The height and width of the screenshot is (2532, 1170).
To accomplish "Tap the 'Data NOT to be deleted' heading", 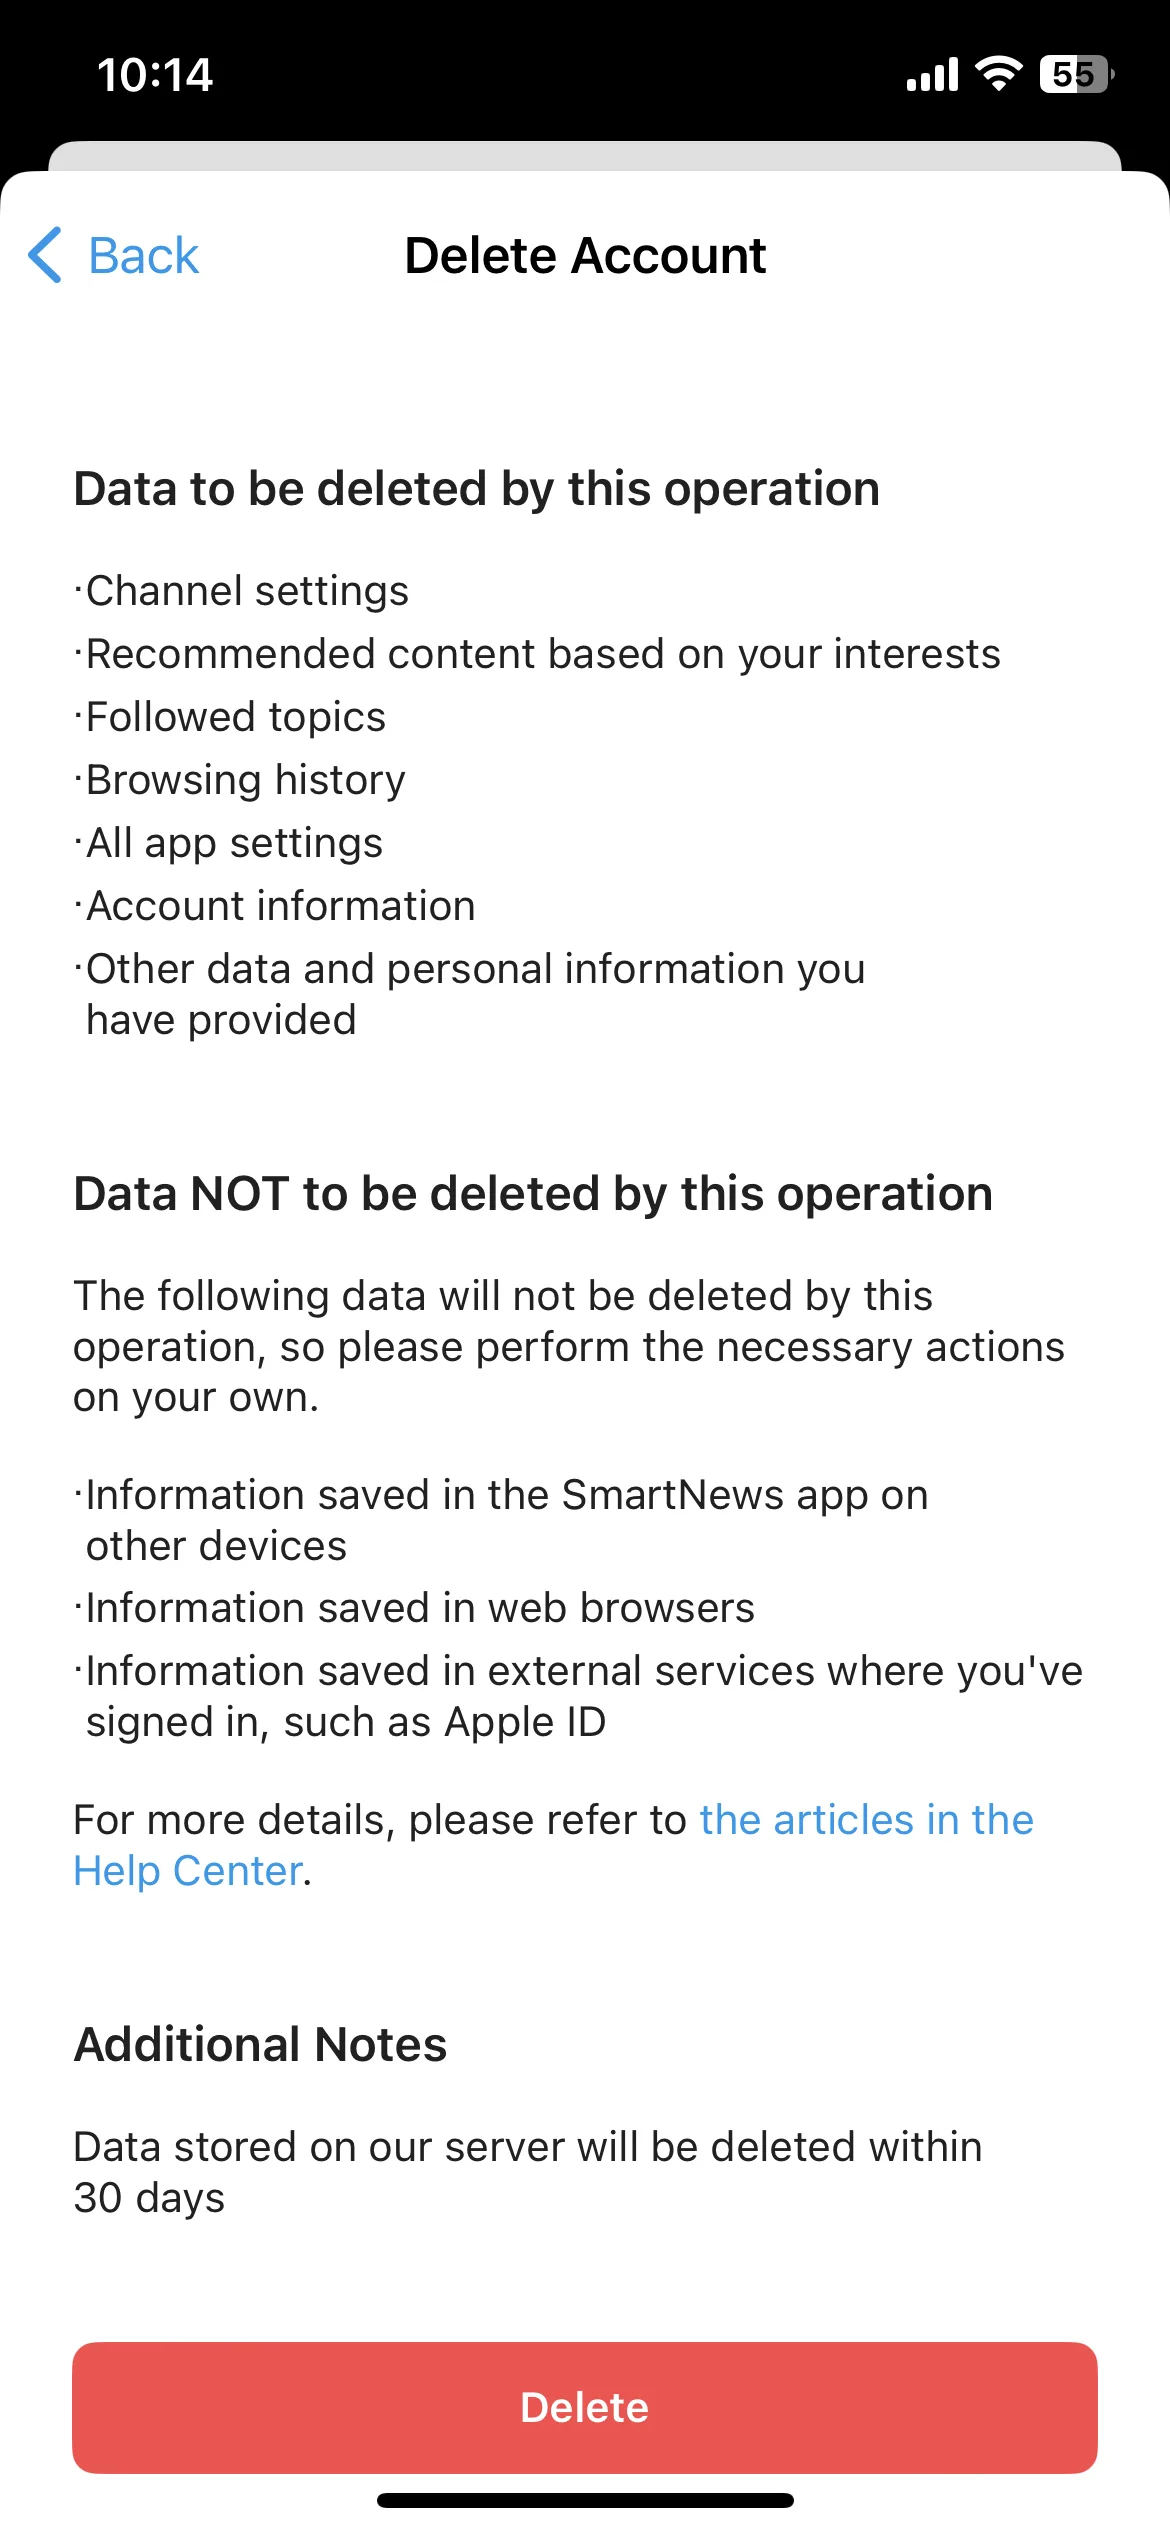I will (533, 1194).
